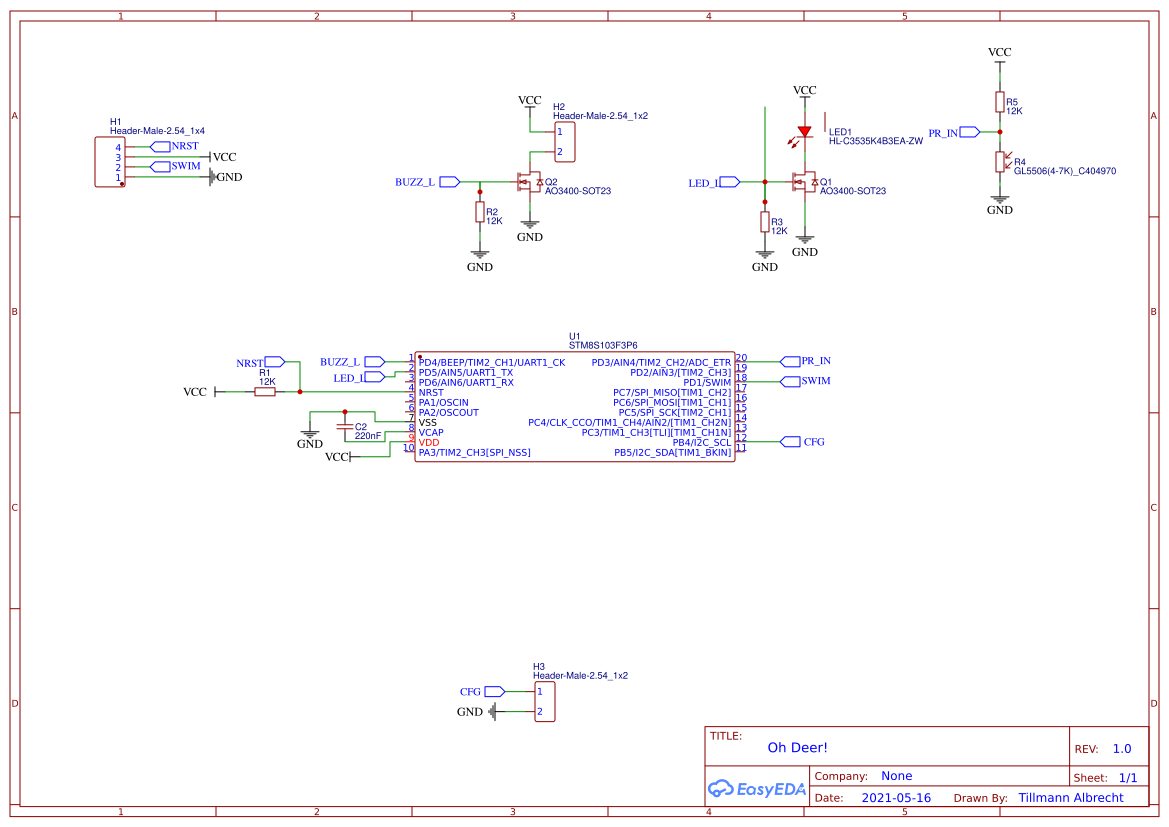This screenshot has width=1169, height=827.
Task: Select the red LED1 diode symbol
Action: coord(804,132)
